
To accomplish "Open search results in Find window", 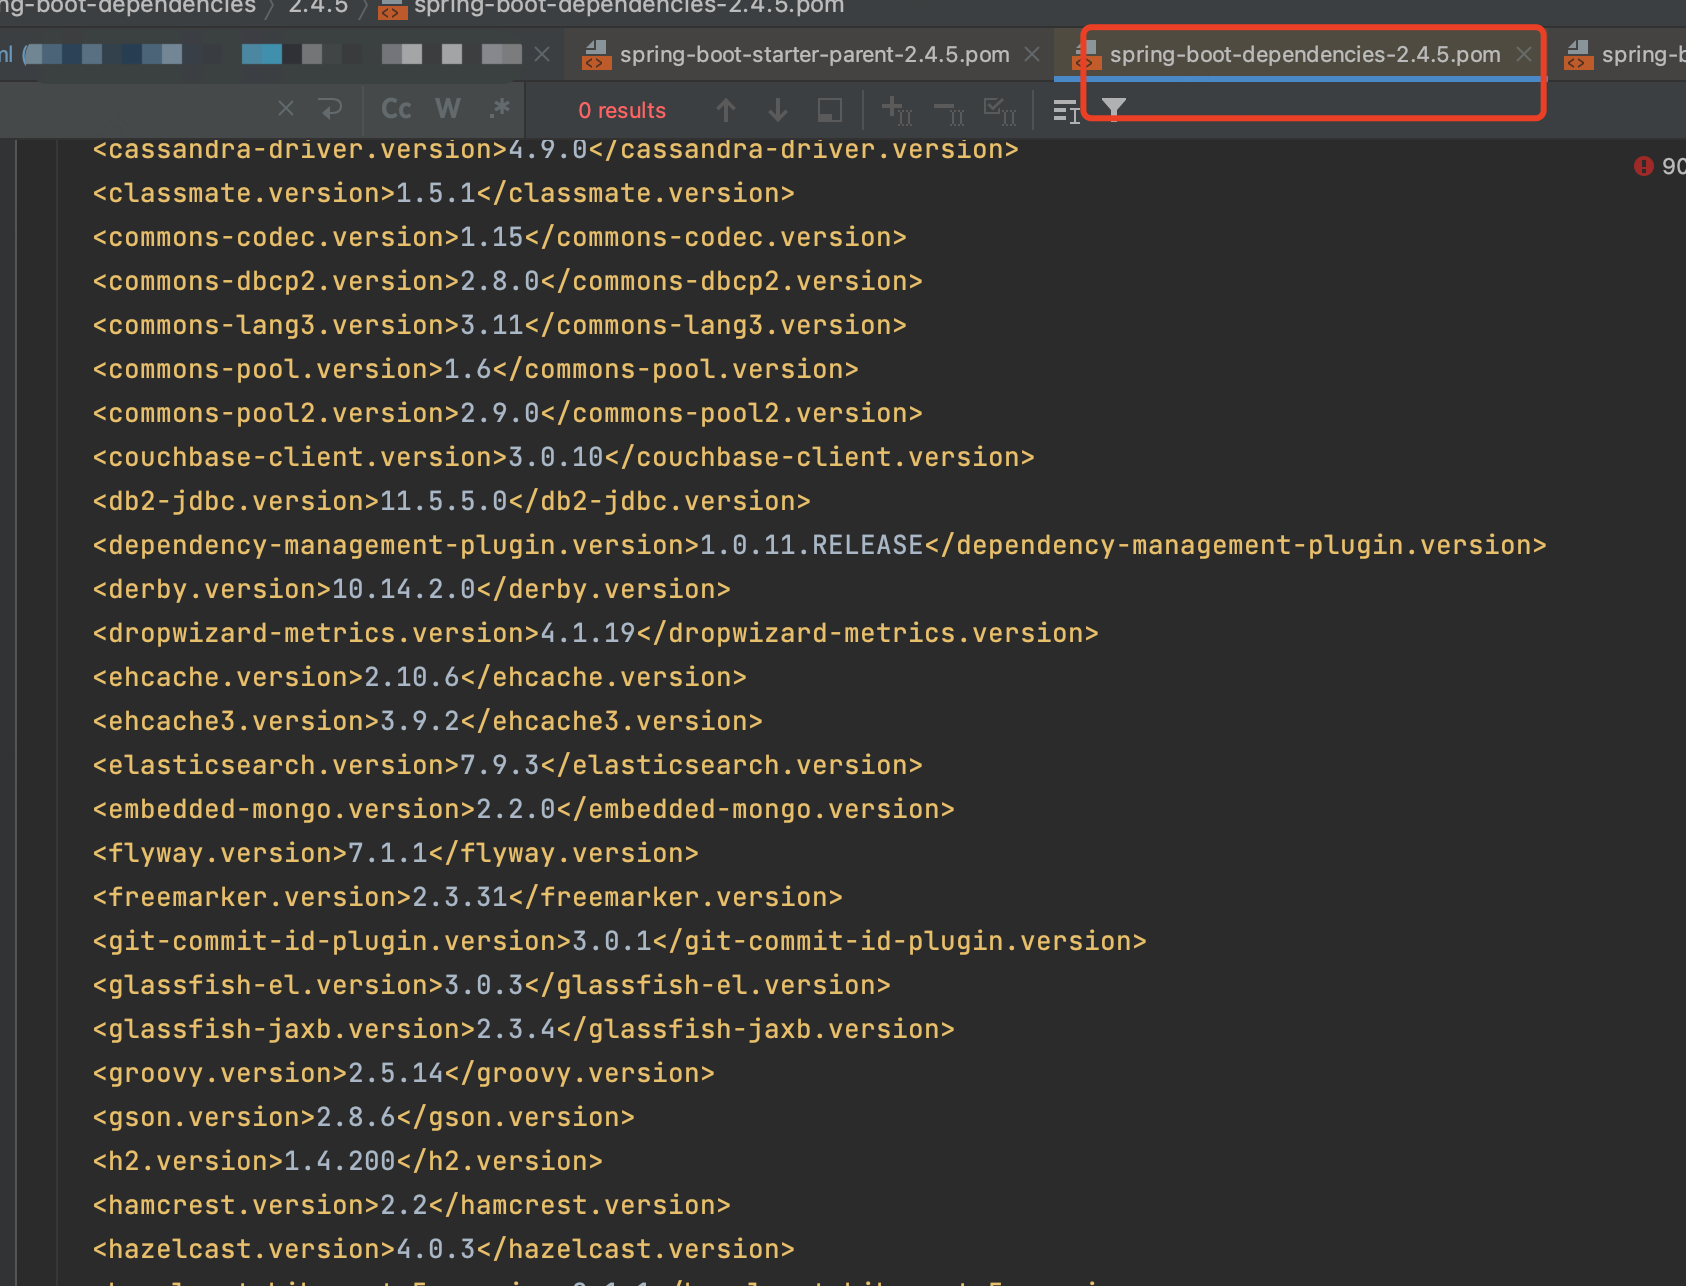I will click(x=1066, y=111).
